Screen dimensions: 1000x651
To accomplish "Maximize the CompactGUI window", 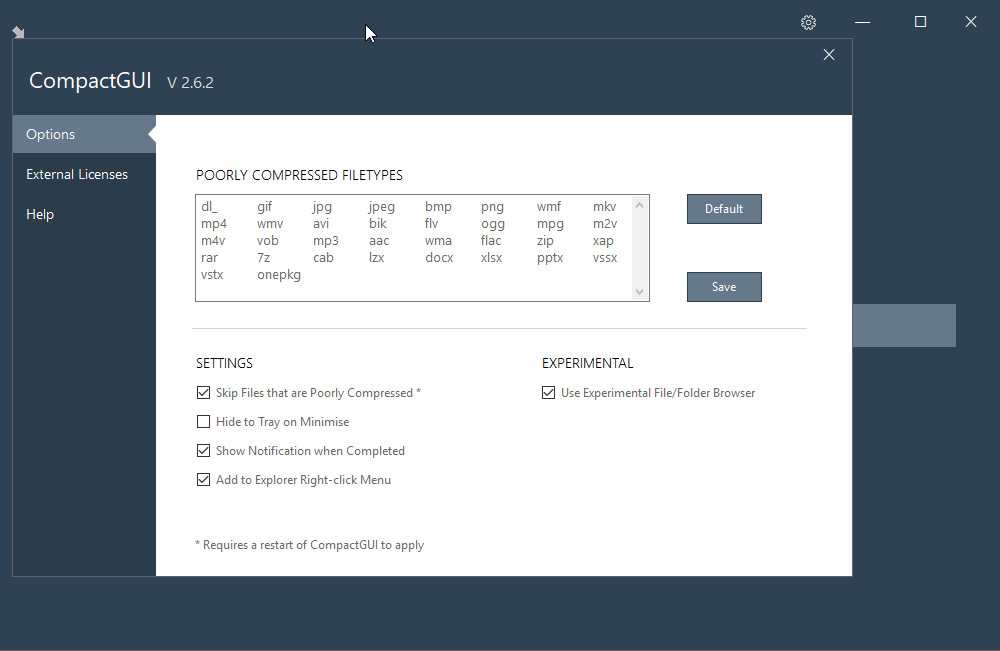I will coord(920,22).
